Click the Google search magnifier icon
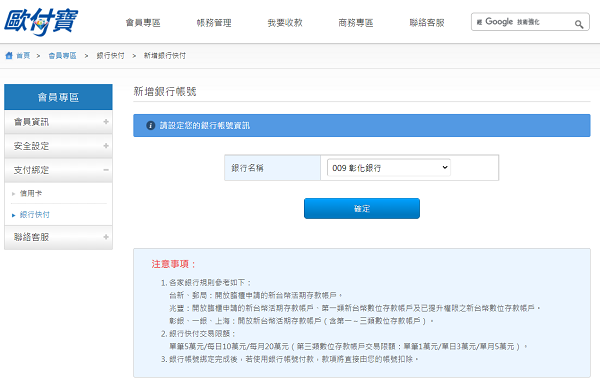Viewport: 600px width, 387px height. 579,24
